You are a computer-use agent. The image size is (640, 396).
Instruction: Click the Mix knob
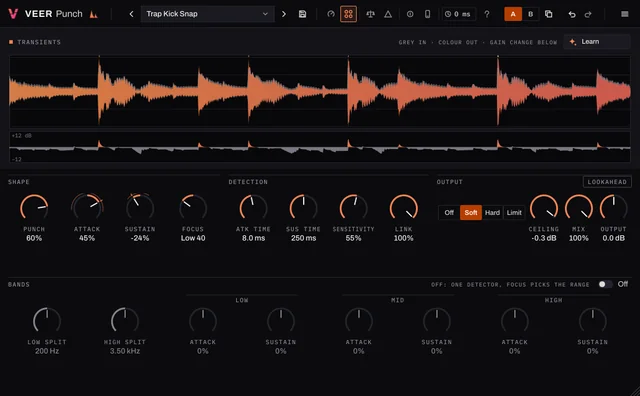(x=579, y=207)
